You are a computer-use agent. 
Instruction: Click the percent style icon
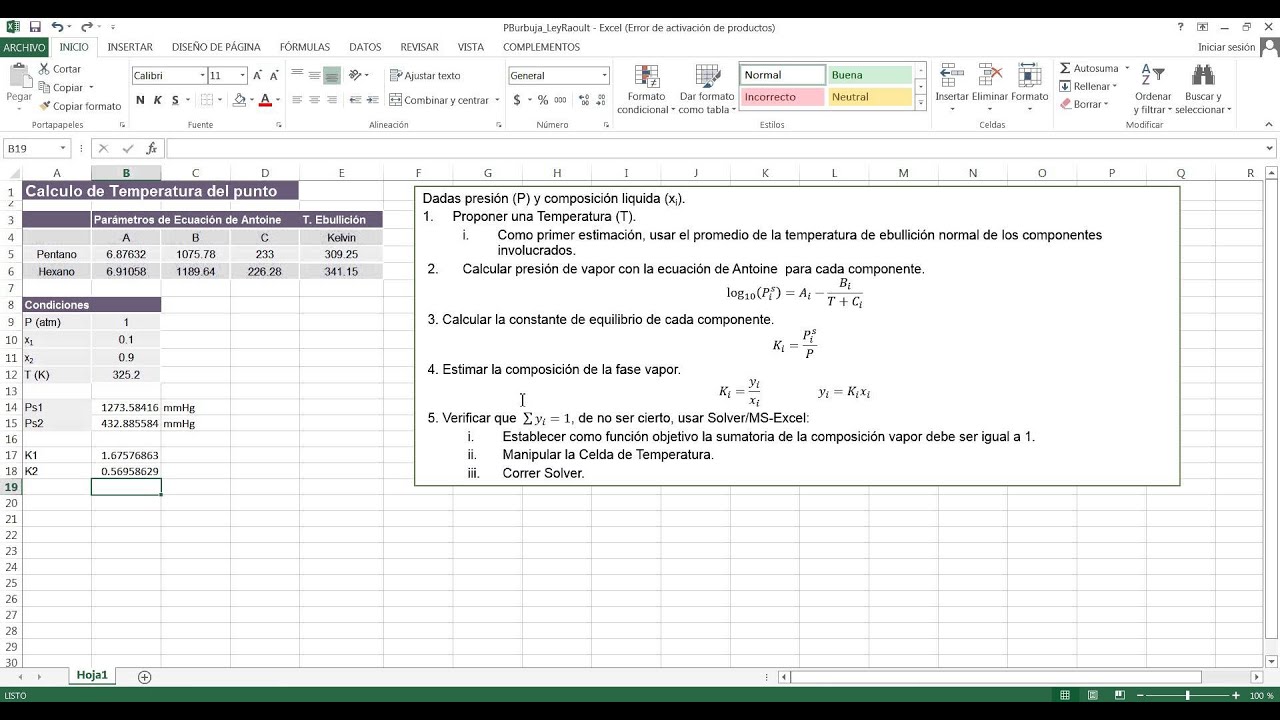pos(543,100)
